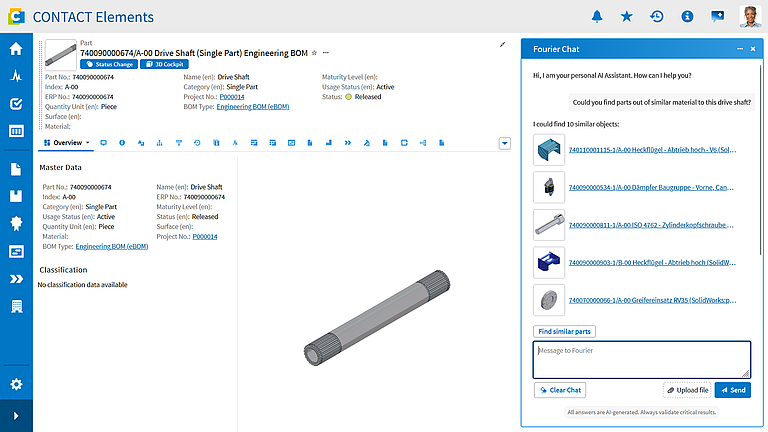This screenshot has width=768, height=432.
Task: Expand the left sidebar with arrow
Action: tap(16, 416)
